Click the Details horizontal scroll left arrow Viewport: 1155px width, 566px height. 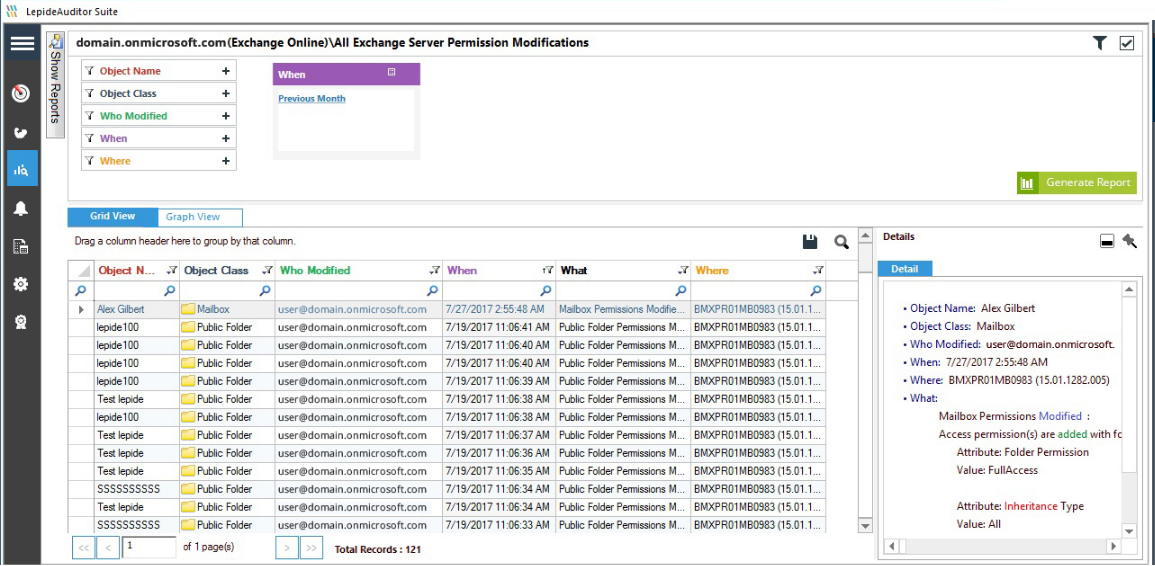click(x=891, y=547)
